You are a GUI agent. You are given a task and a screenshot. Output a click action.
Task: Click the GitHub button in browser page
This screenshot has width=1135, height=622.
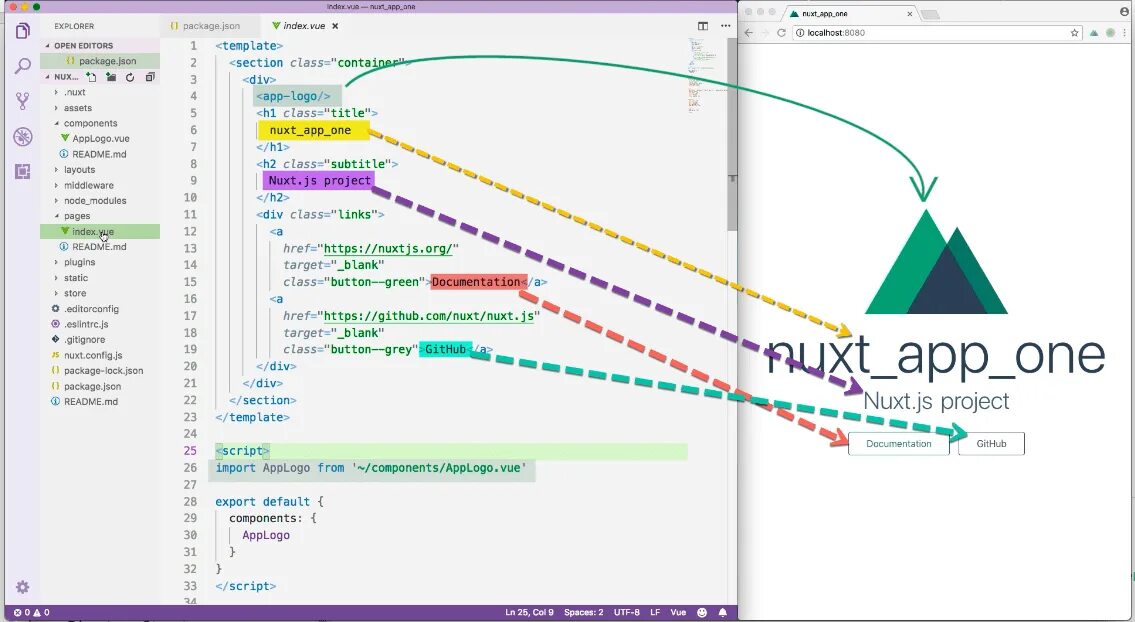(991, 444)
